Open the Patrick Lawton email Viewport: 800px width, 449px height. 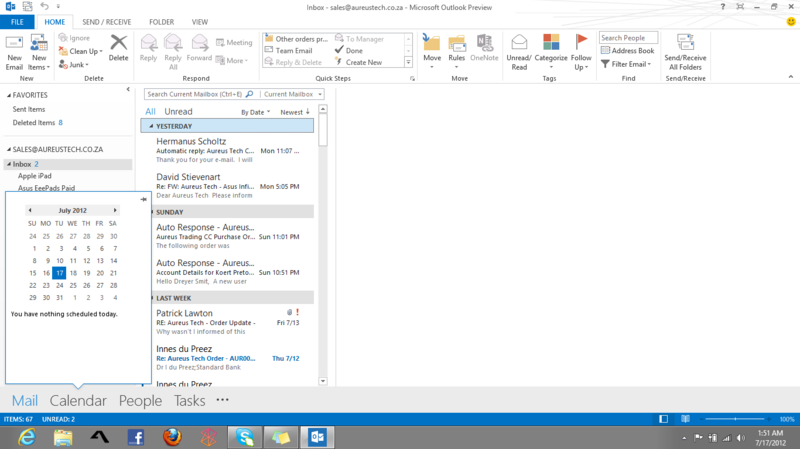click(227, 322)
